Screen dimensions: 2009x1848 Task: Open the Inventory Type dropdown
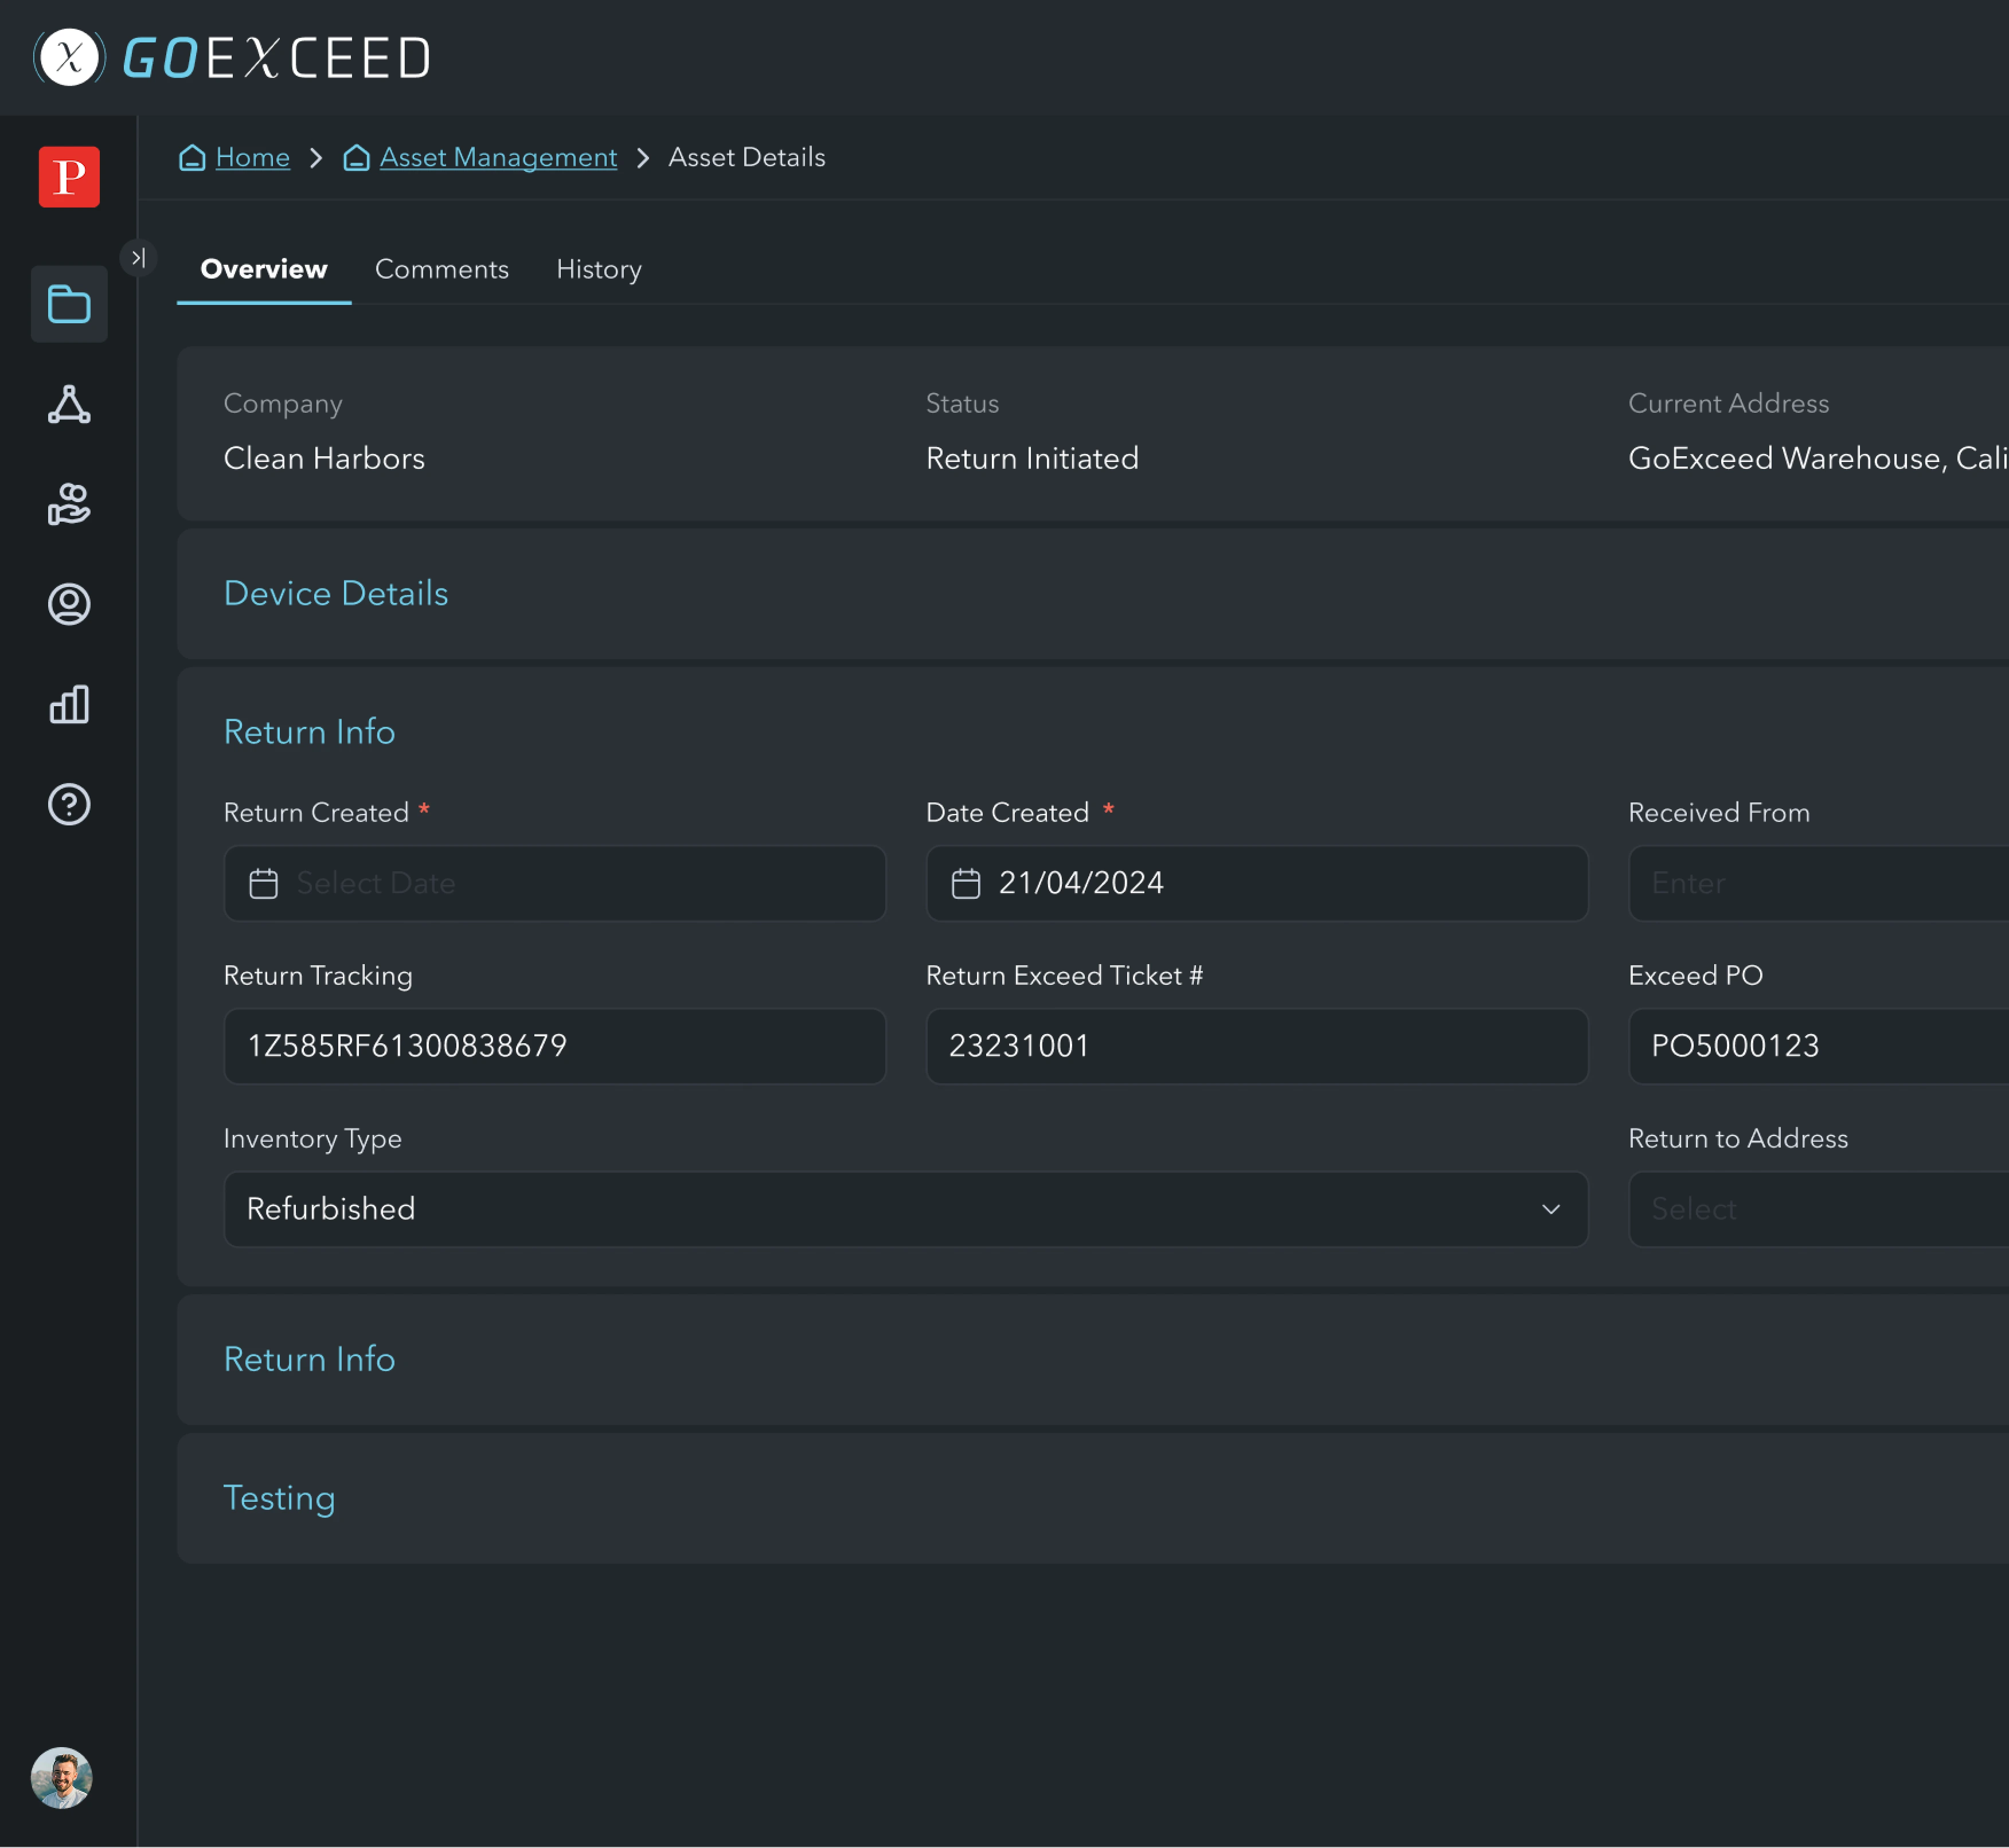(x=906, y=1209)
